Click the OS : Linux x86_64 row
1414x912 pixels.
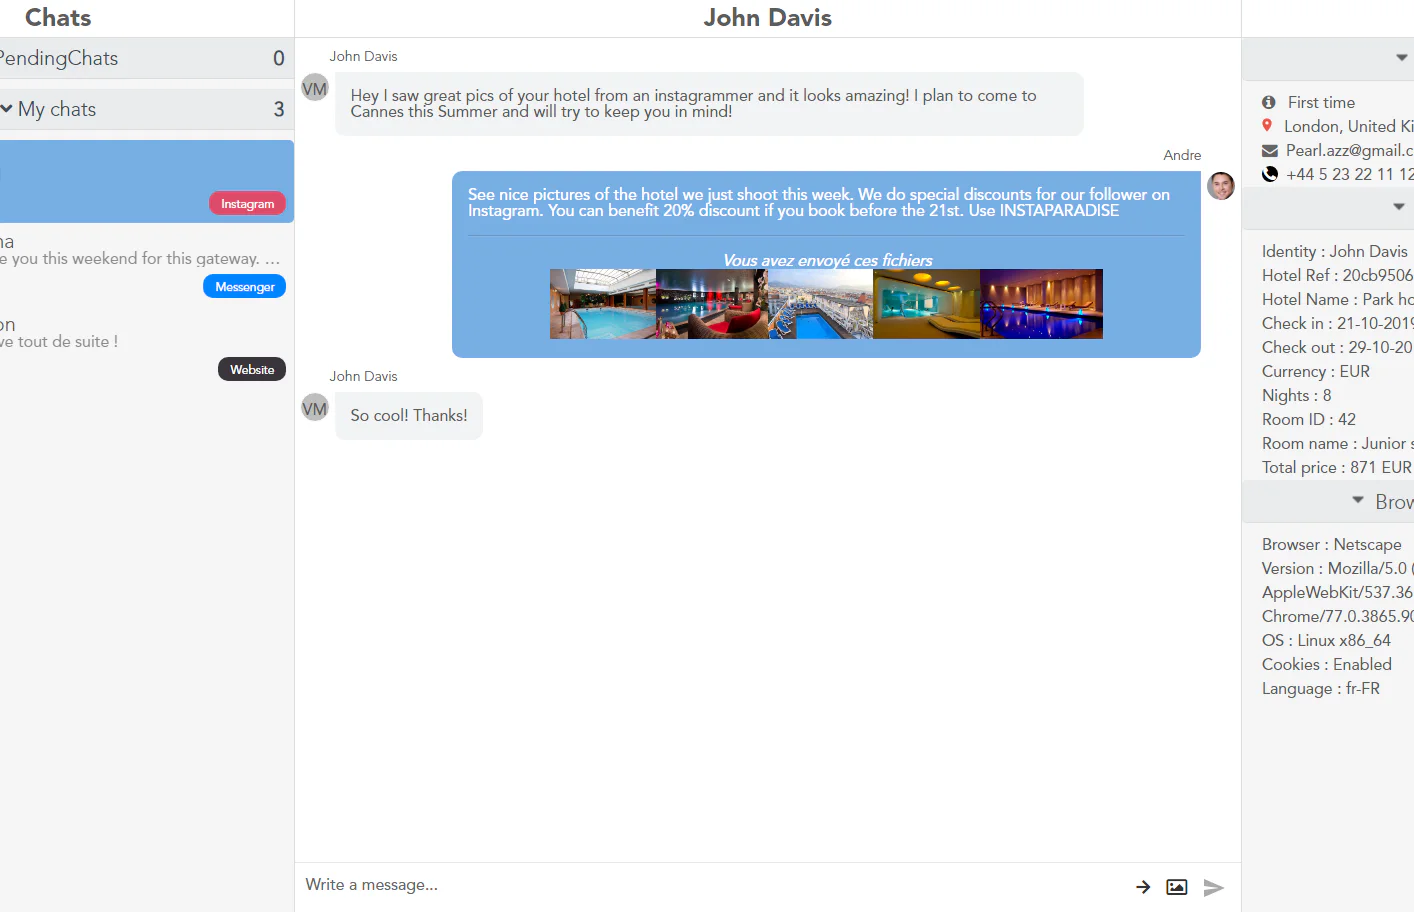pyautogui.click(x=1326, y=640)
